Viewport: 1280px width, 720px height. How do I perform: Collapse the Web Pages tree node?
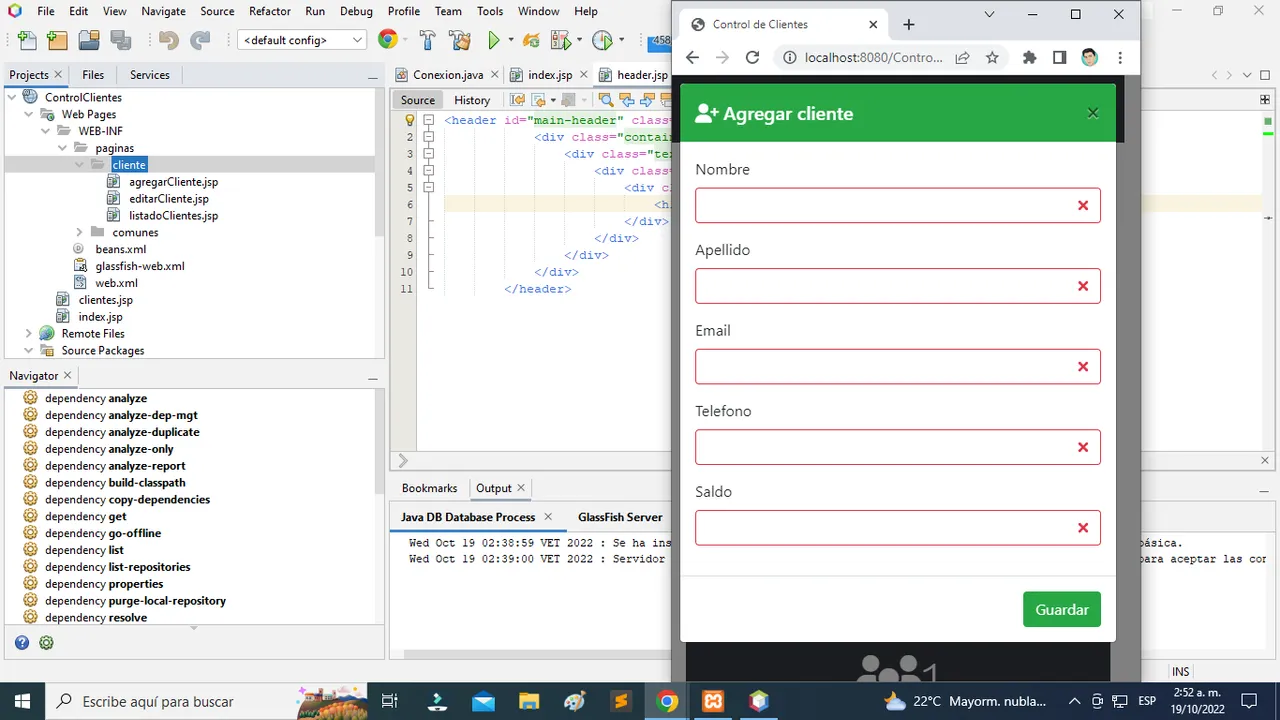coord(29,114)
